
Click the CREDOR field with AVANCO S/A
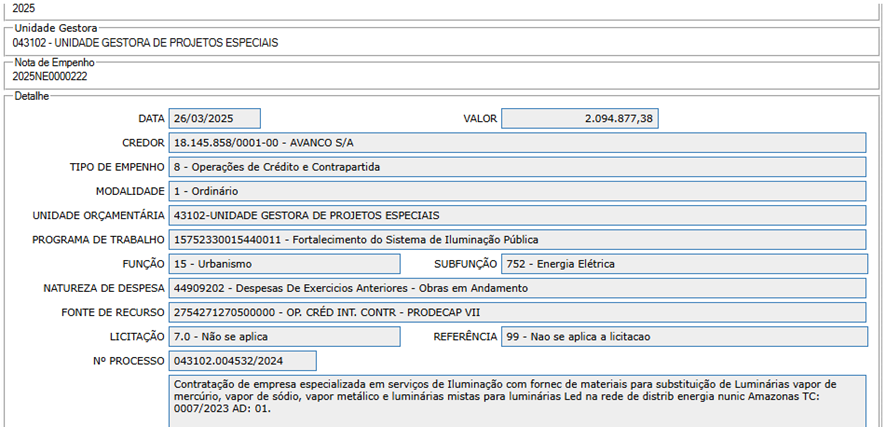coord(517,143)
